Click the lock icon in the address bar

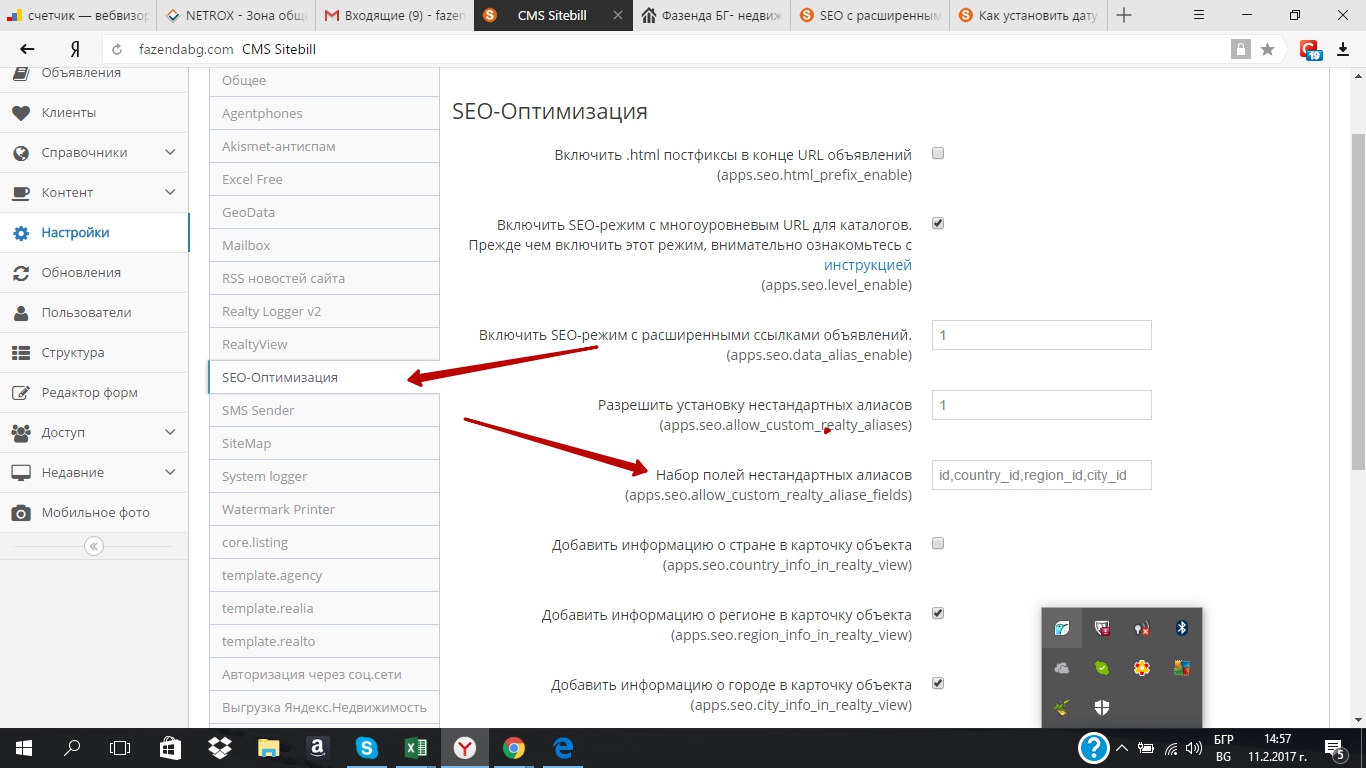[x=1241, y=49]
